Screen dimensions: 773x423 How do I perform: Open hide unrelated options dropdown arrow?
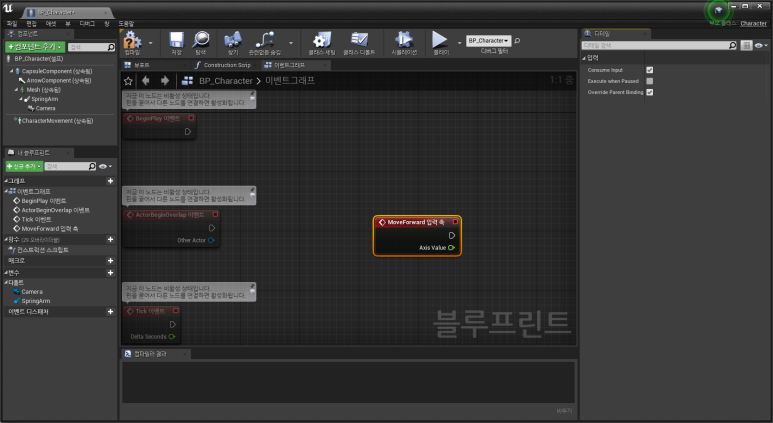point(291,43)
